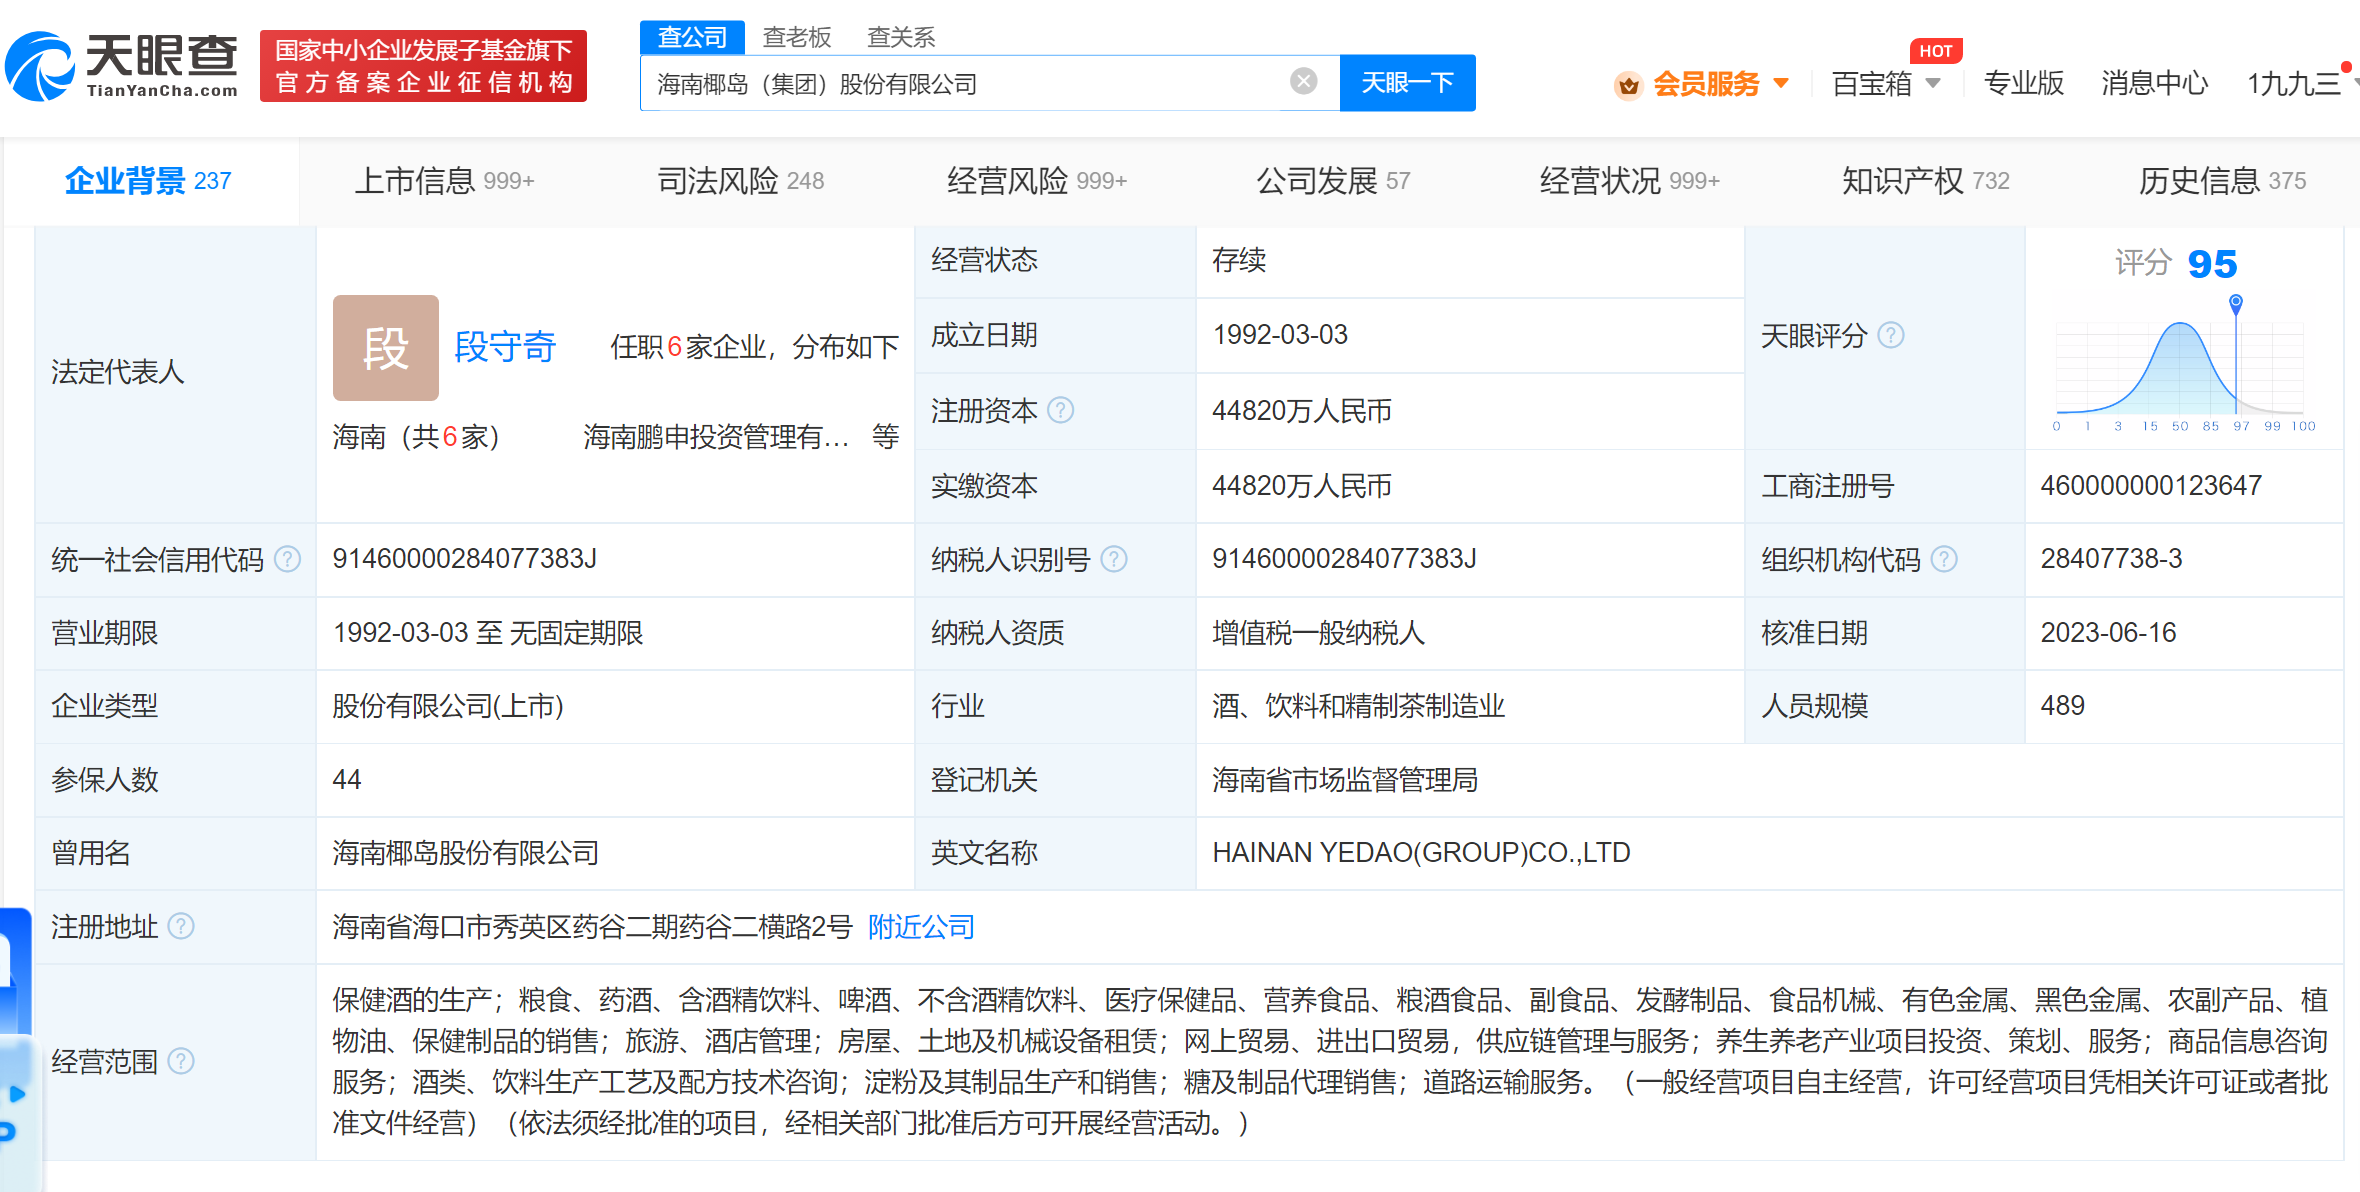Expand the 百宝箱 dropdown
Image resolution: width=2360 pixels, height=1192 pixels.
(x=1932, y=84)
